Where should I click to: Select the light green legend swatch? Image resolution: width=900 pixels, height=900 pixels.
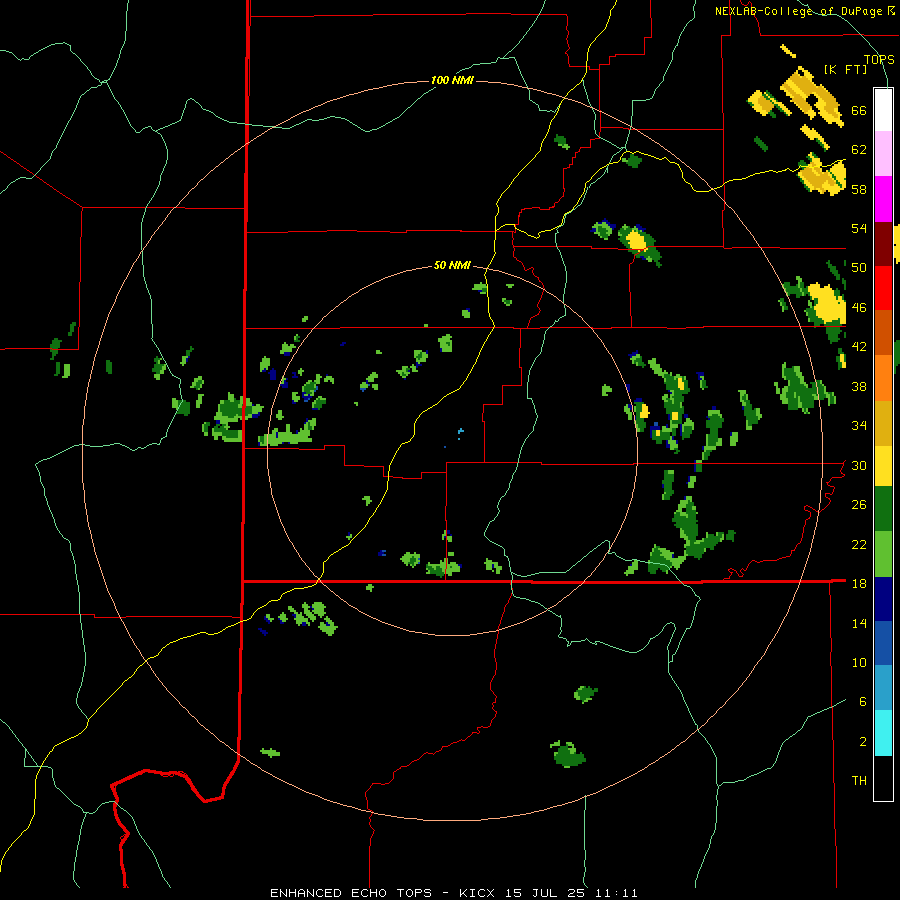[x=883, y=554]
